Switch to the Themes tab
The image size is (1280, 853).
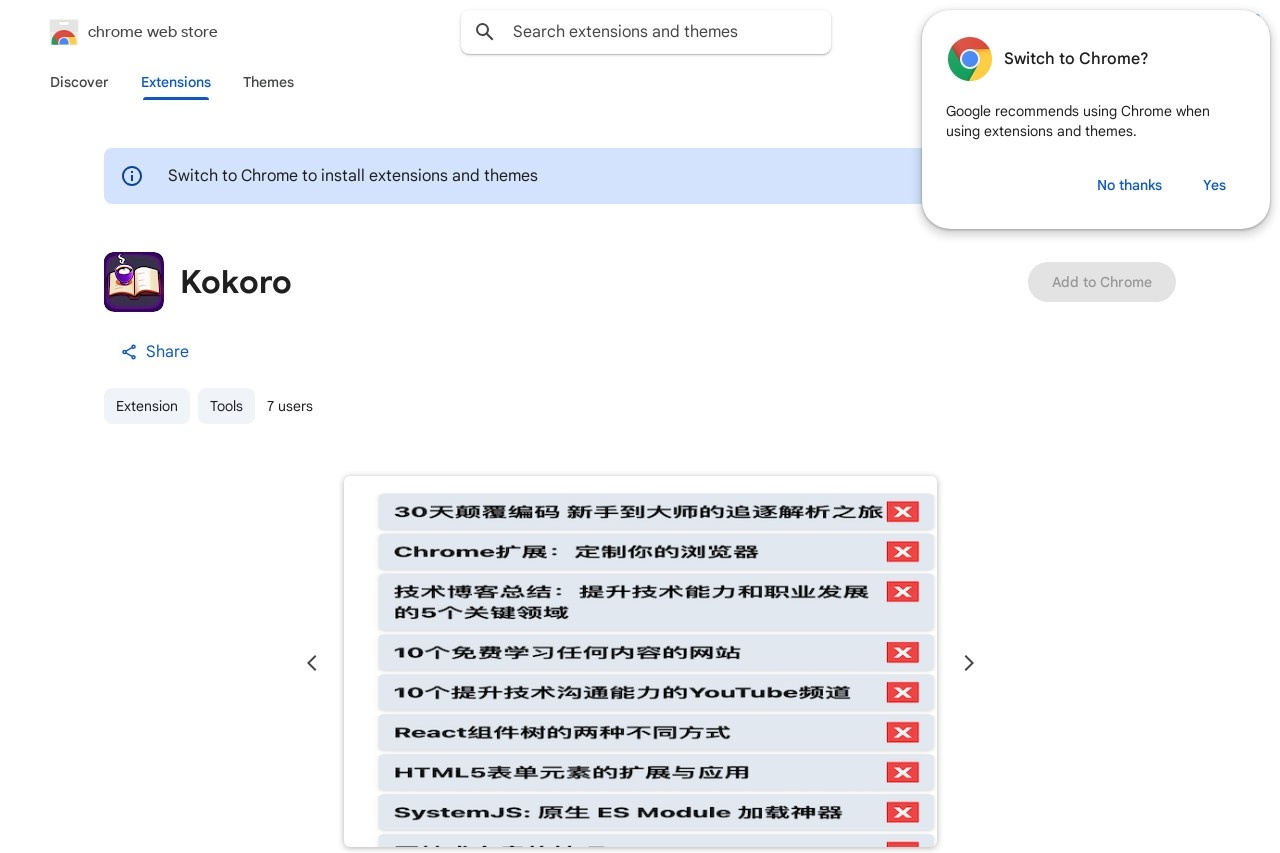pos(268,82)
